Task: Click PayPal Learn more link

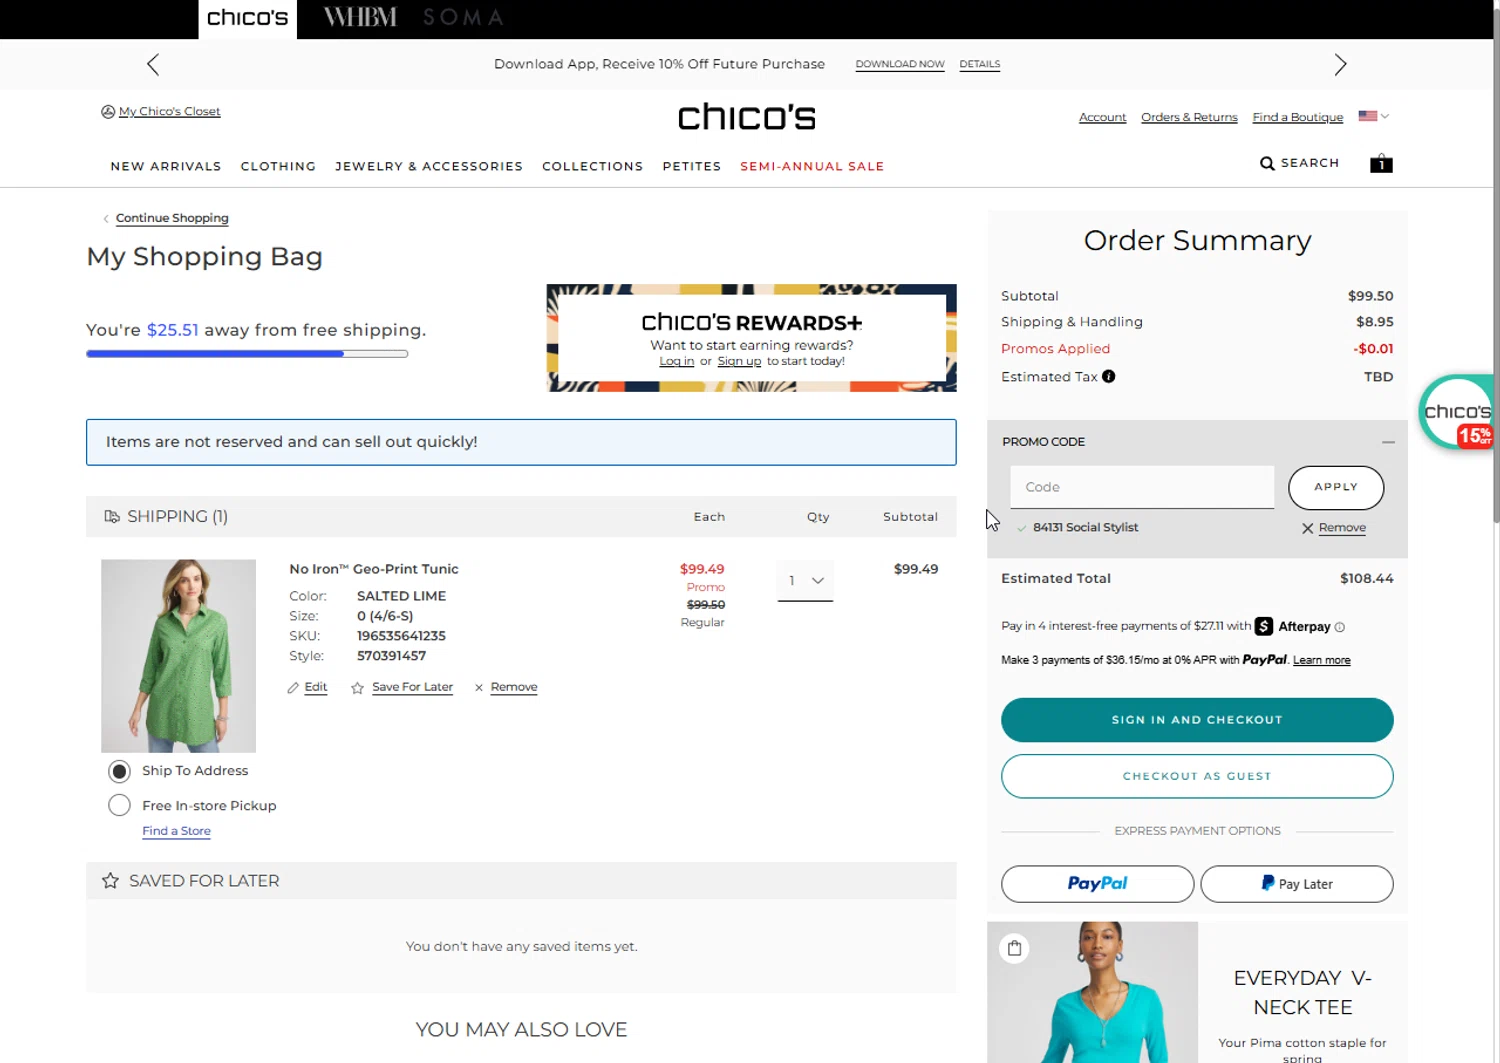Action: click(1321, 661)
